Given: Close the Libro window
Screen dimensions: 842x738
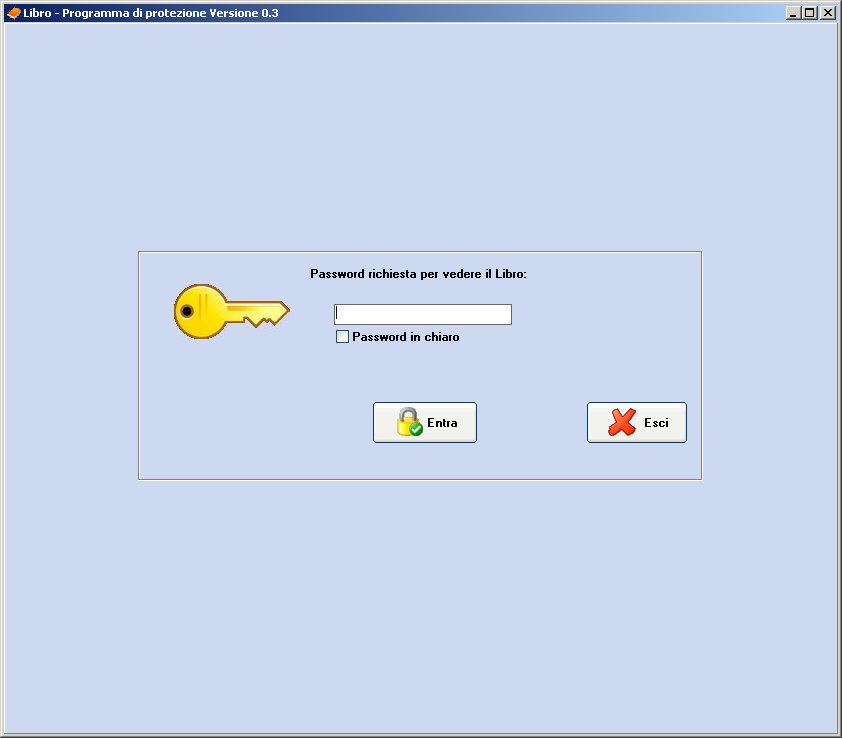Looking at the screenshot, I should tap(828, 13).
